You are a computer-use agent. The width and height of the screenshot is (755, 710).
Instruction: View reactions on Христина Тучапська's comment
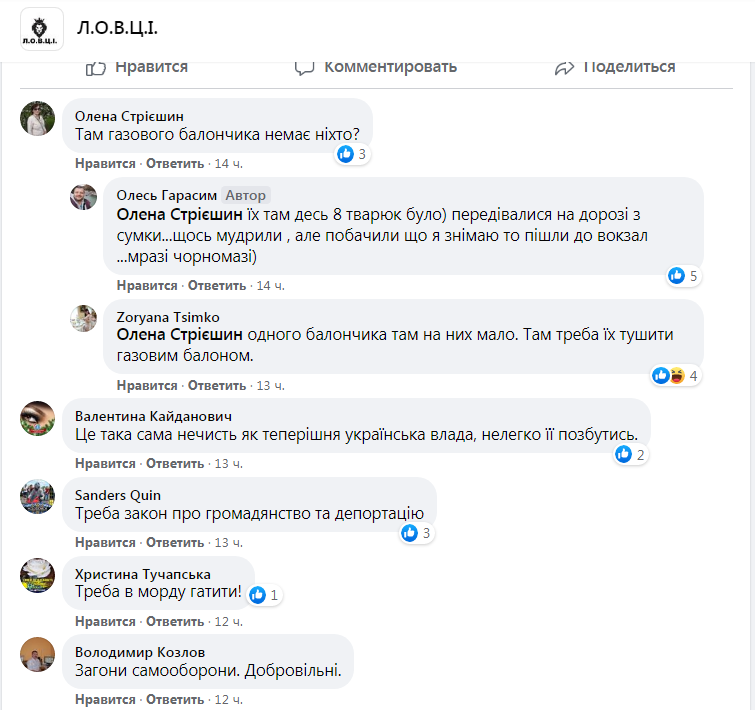coord(265,595)
